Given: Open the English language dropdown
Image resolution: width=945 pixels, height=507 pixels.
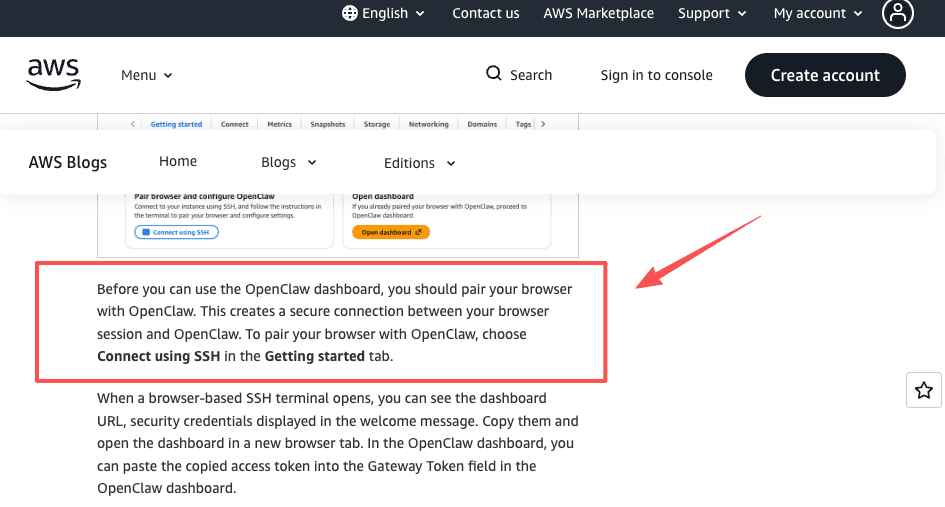Looking at the screenshot, I should pyautogui.click(x=383, y=13).
